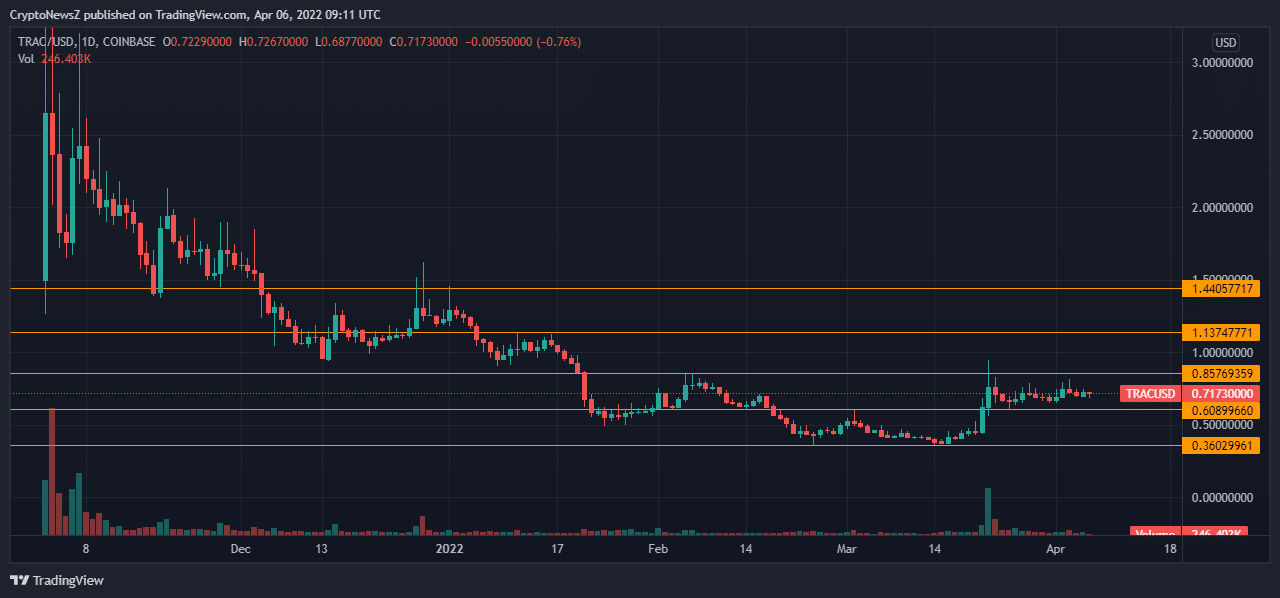This screenshot has width=1280, height=598.
Task: Click the red Volume tag on price axis
Action: pyautogui.click(x=1155, y=532)
